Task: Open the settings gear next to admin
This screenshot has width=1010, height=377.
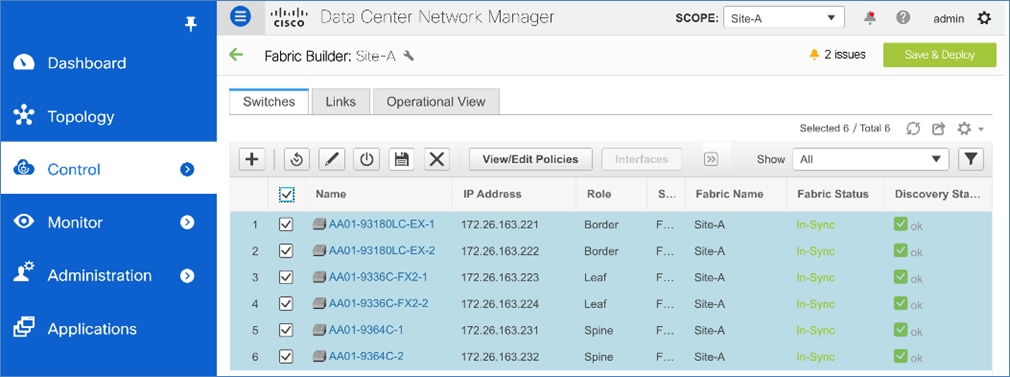Action: coord(984,18)
